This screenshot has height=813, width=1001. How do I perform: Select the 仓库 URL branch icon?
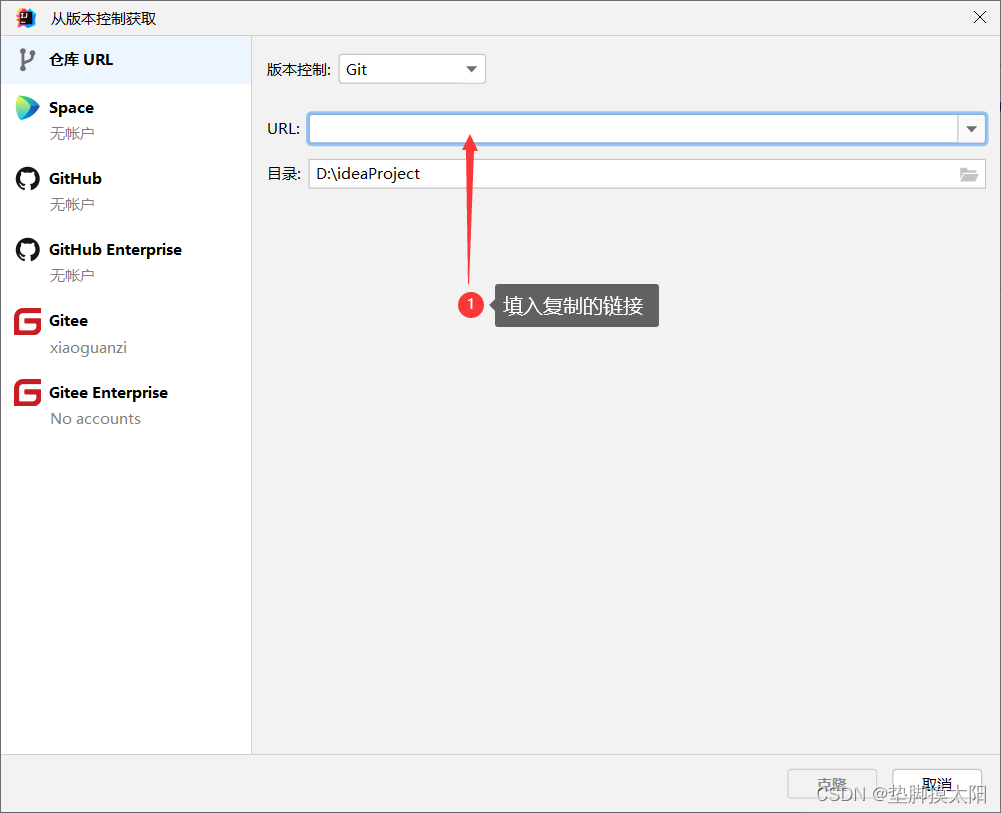(x=26, y=59)
